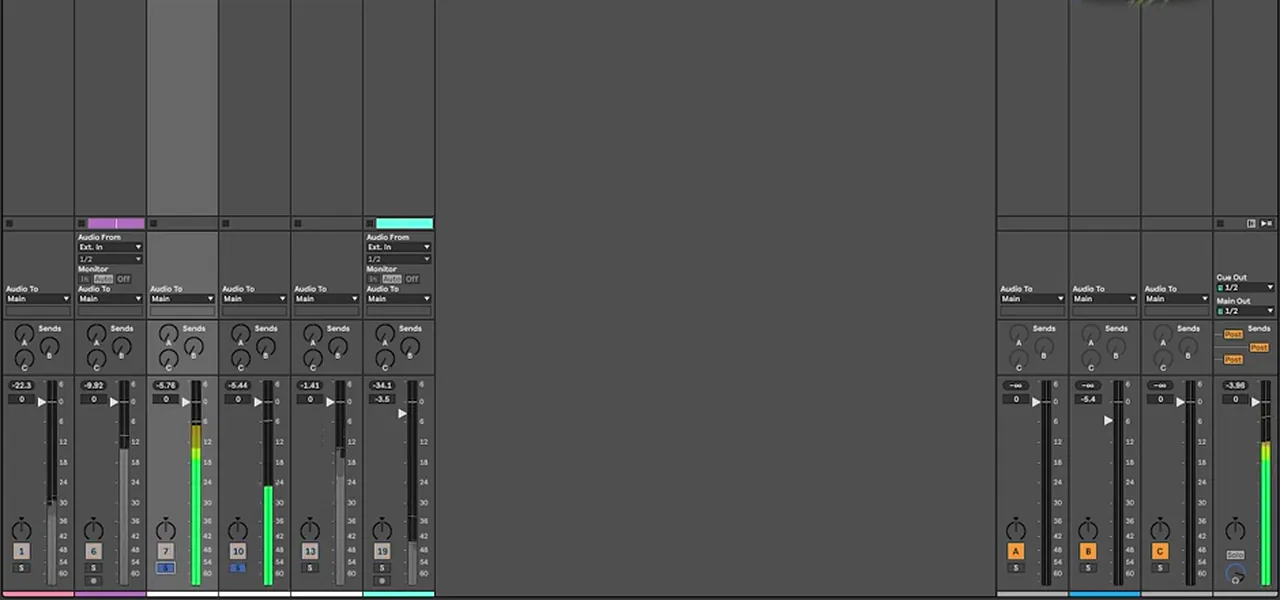The image size is (1280, 600).
Task: Click the clip stop button on track 13
Action: tap(298, 224)
